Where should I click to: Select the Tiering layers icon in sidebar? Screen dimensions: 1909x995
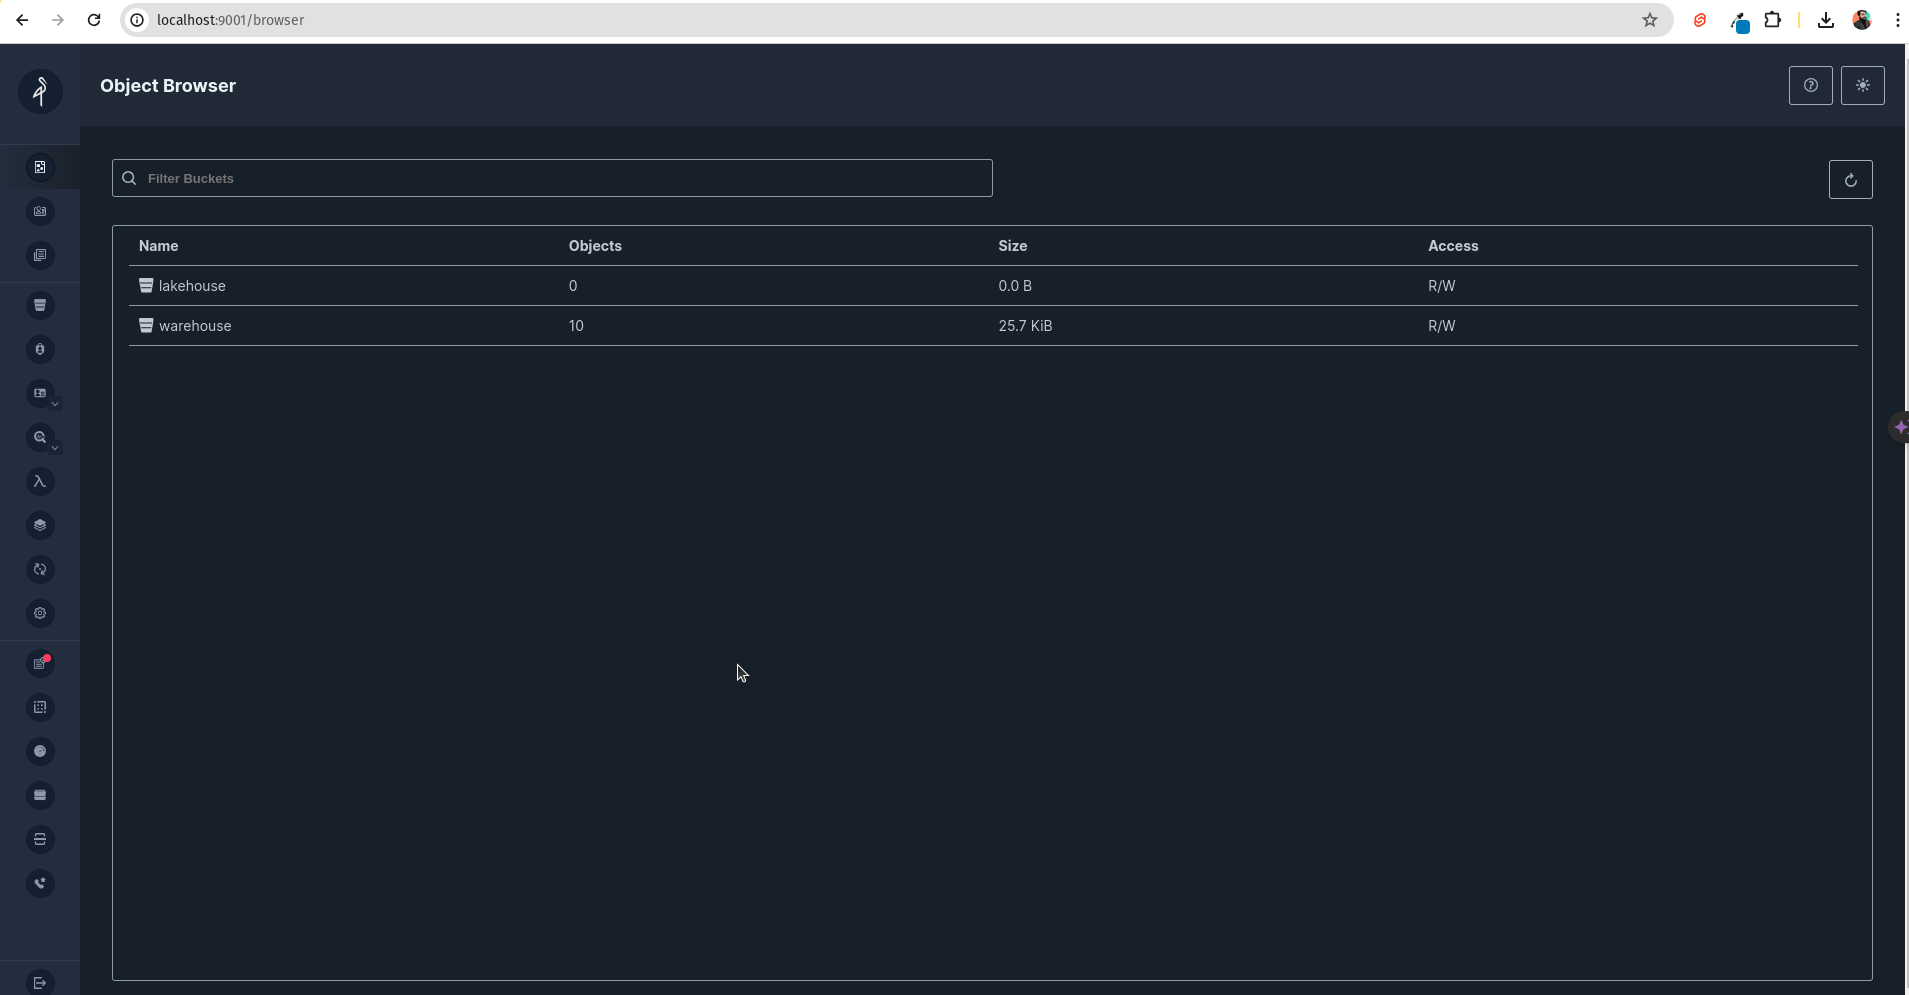[40, 525]
